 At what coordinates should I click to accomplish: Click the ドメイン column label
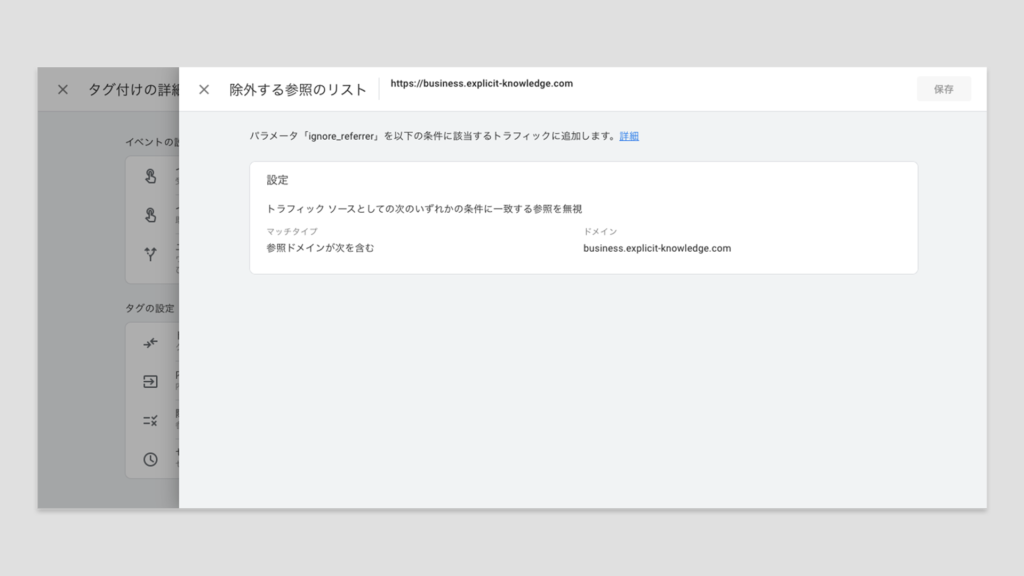(x=600, y=232)
